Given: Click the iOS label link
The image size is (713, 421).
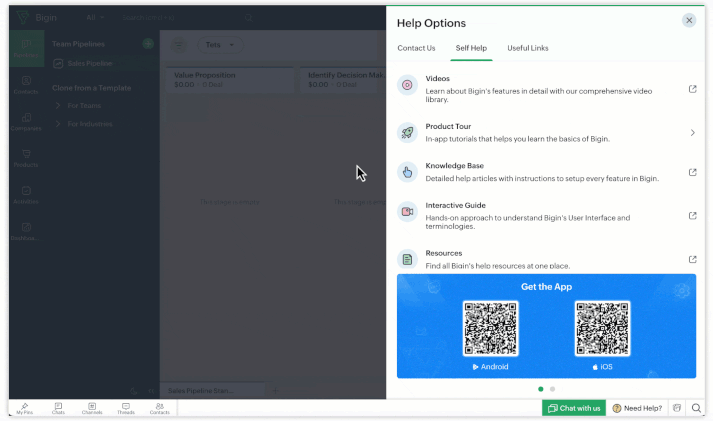Looking at the screenshot, I should pos(602,367).
